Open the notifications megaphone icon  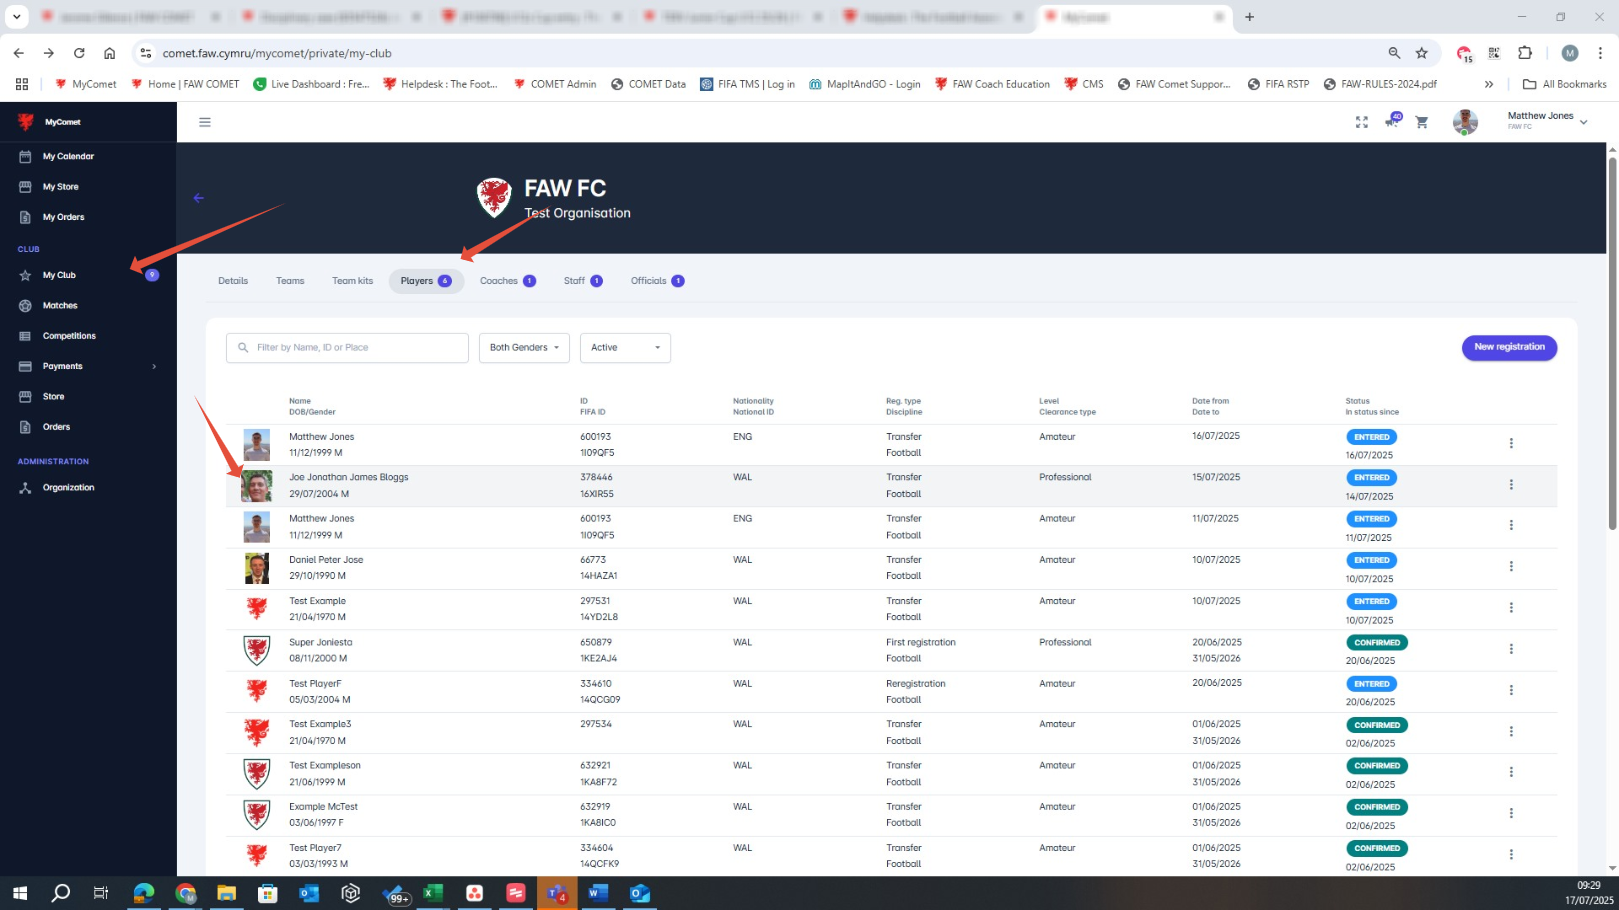pos(1392,121)
